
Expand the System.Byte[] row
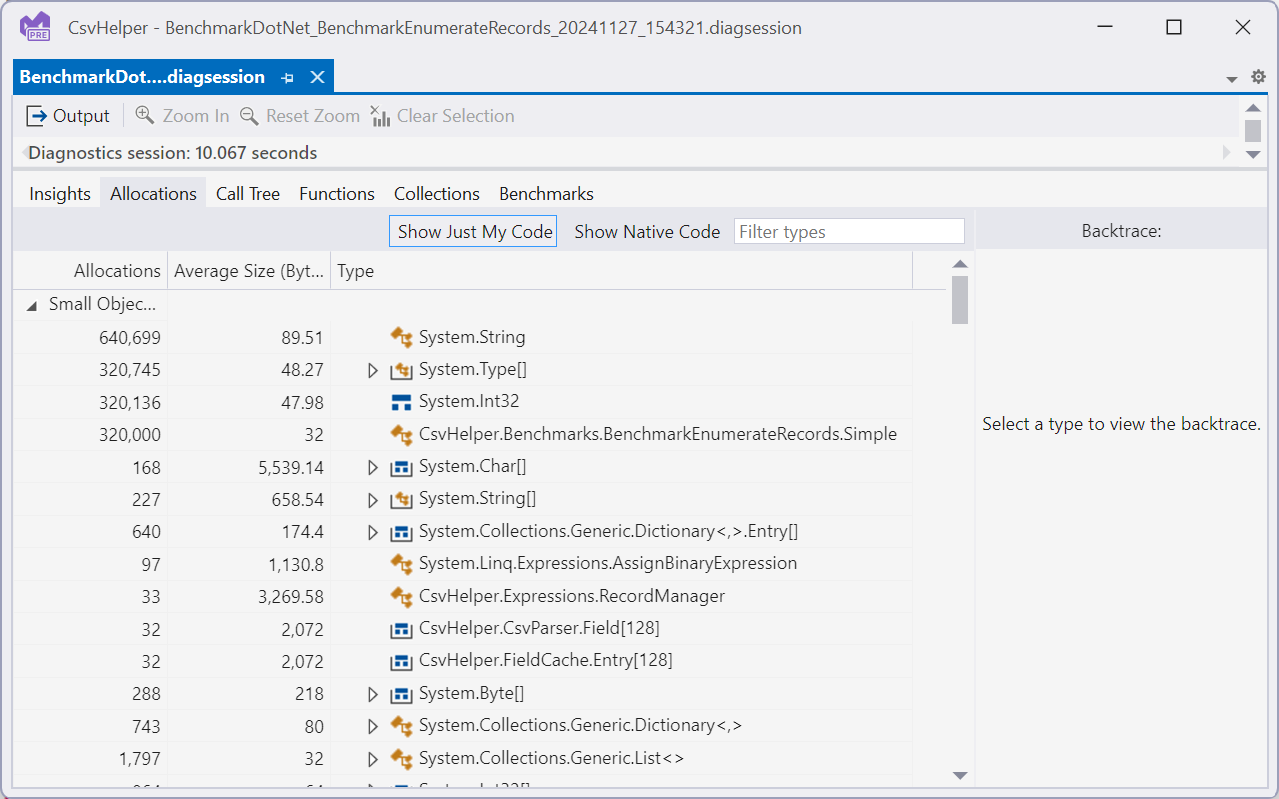point(373,694)
